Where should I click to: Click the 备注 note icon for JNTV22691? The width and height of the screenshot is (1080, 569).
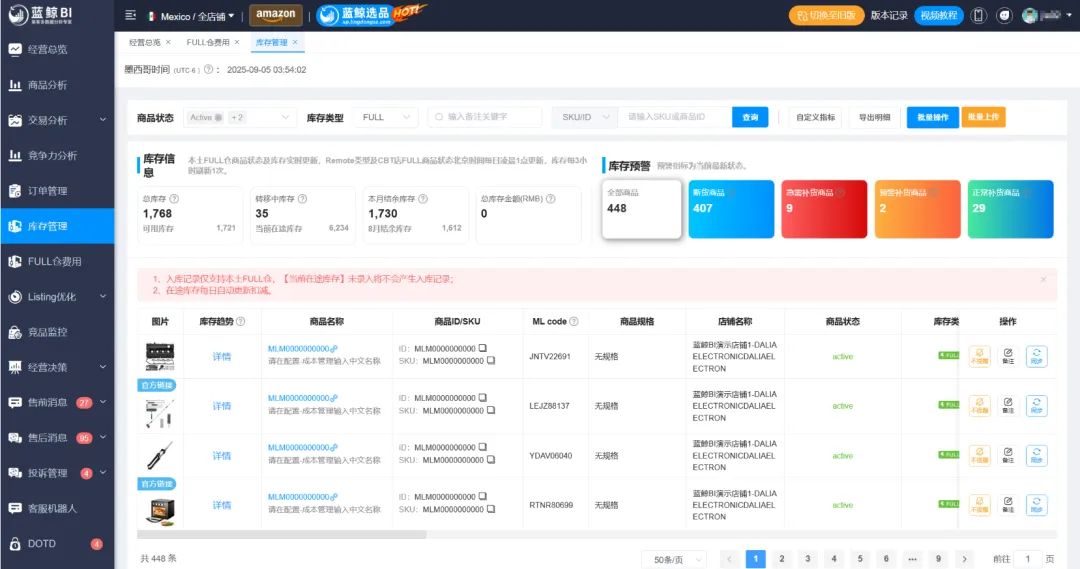[x=1008, y=356]
